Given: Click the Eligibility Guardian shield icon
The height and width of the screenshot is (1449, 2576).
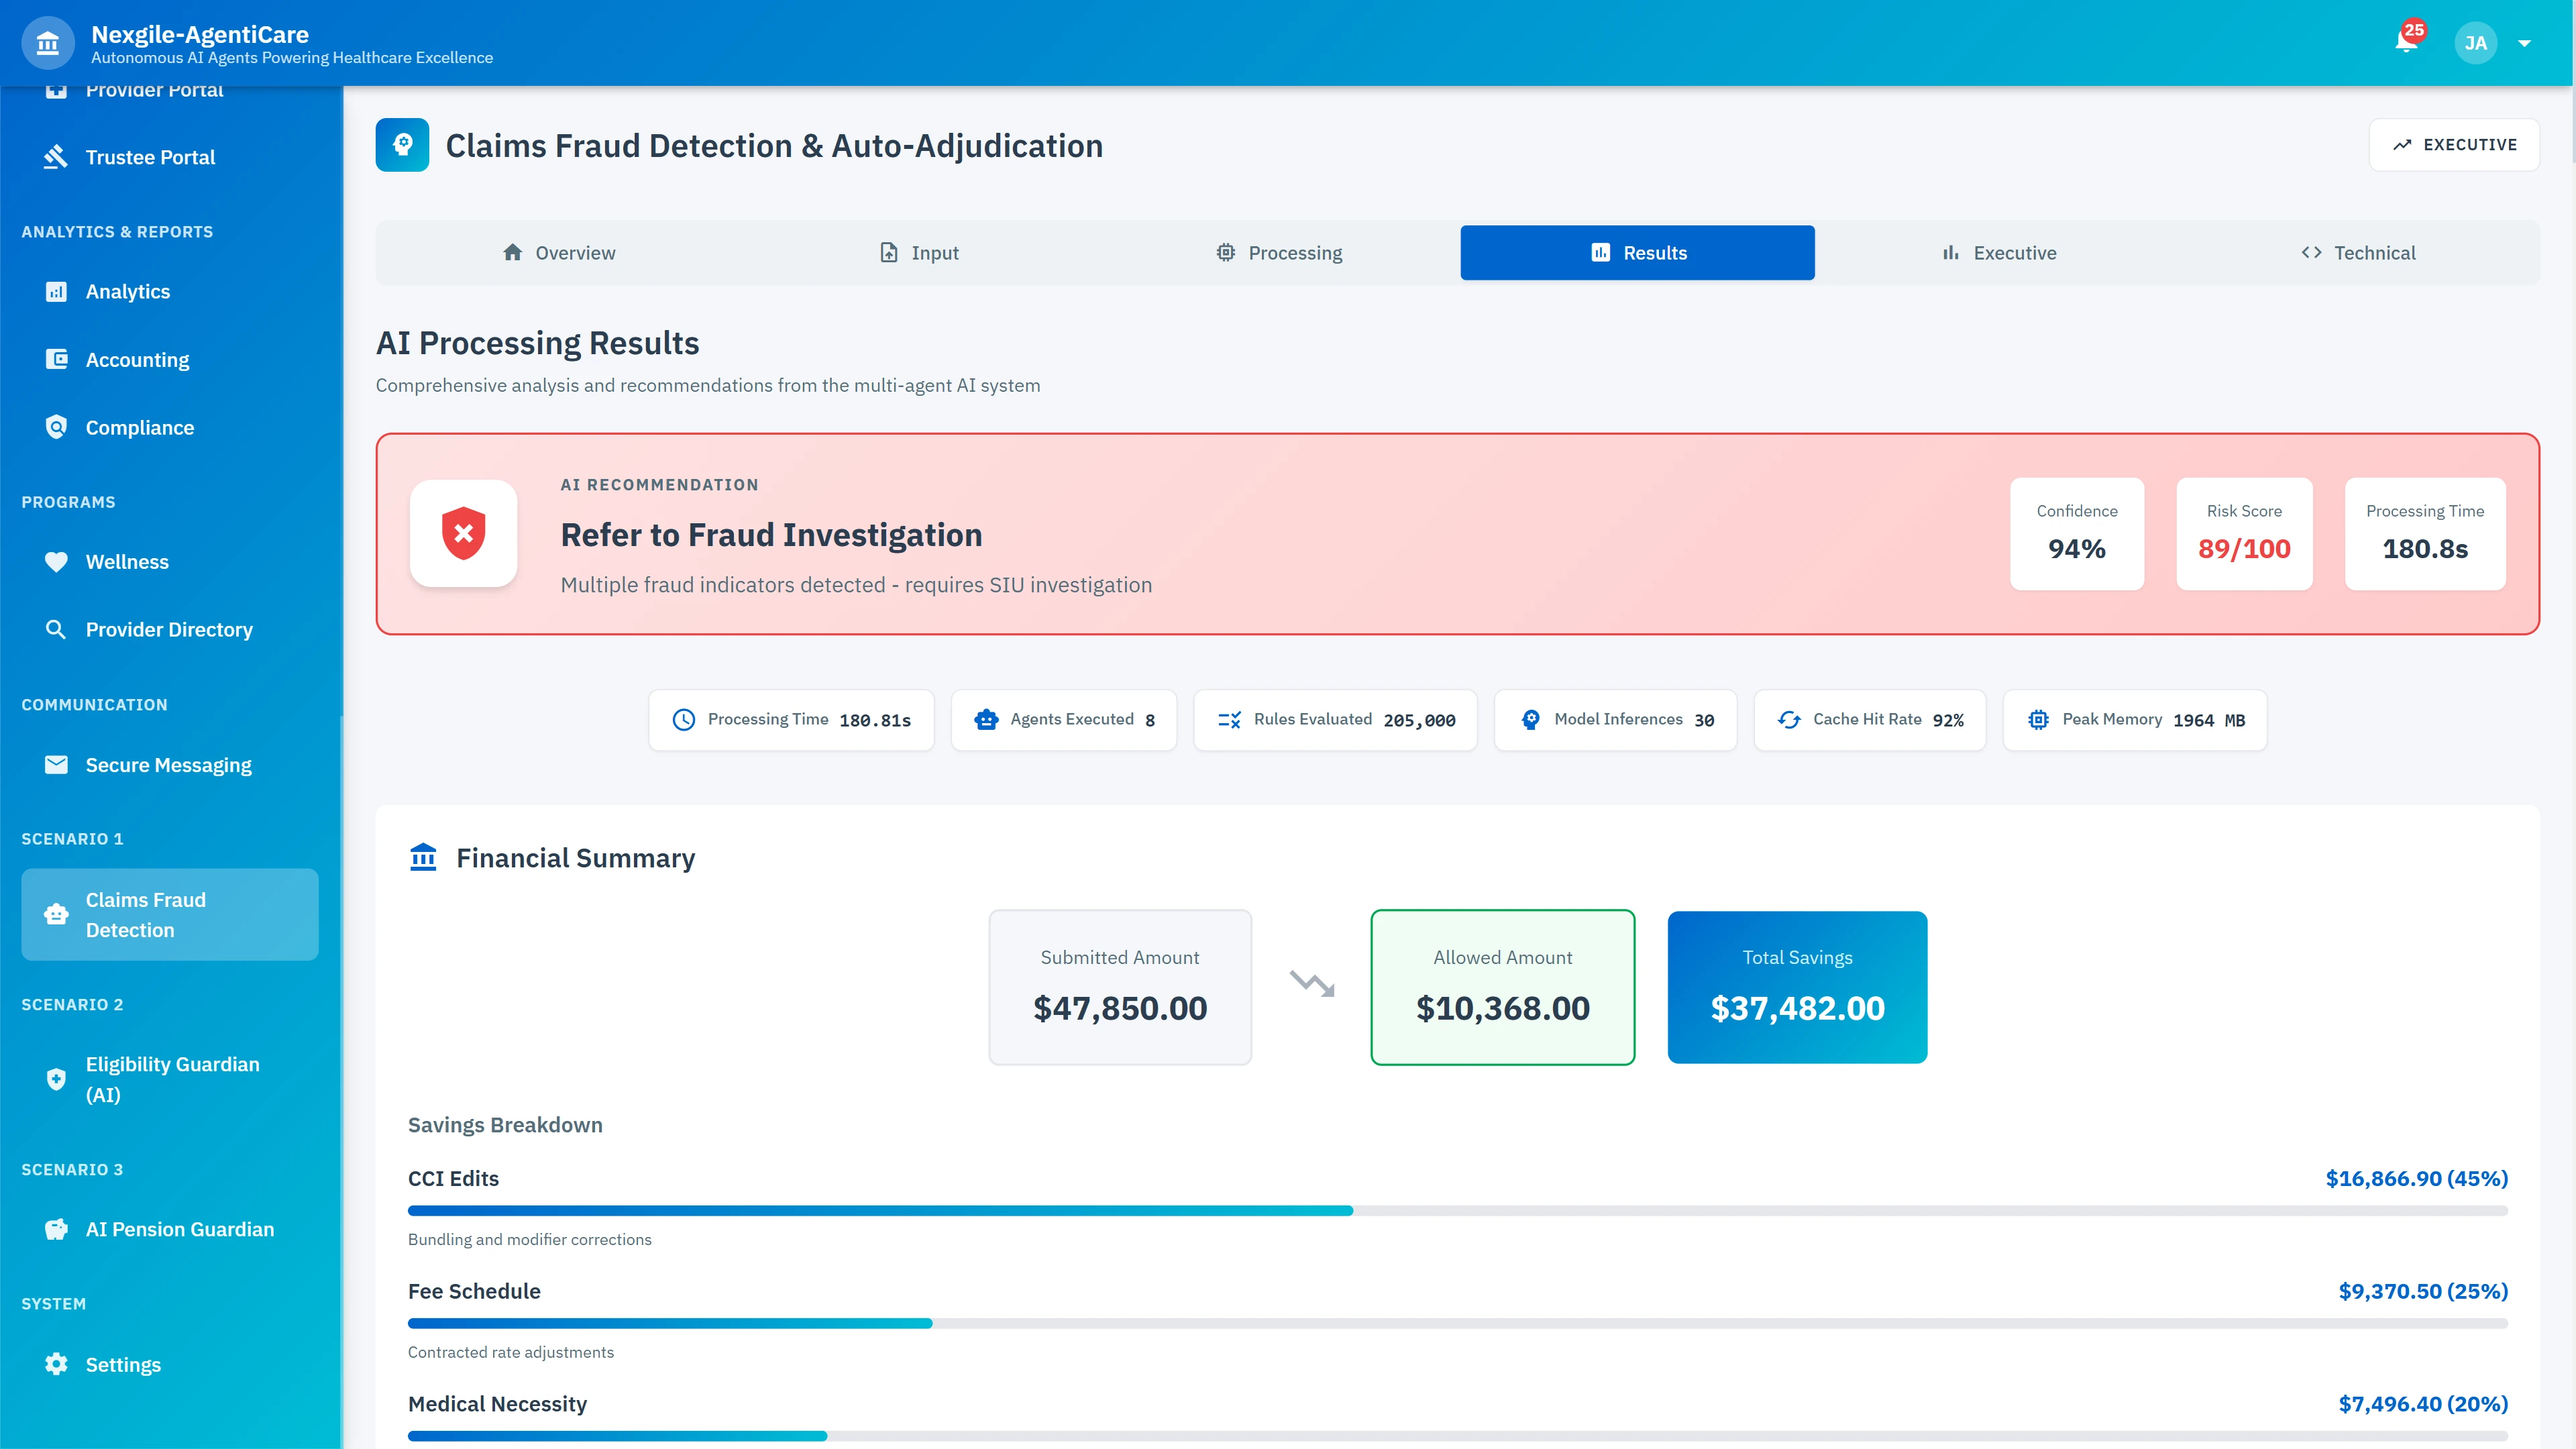Looking at the screenshot, I should tap(56, 1079).
